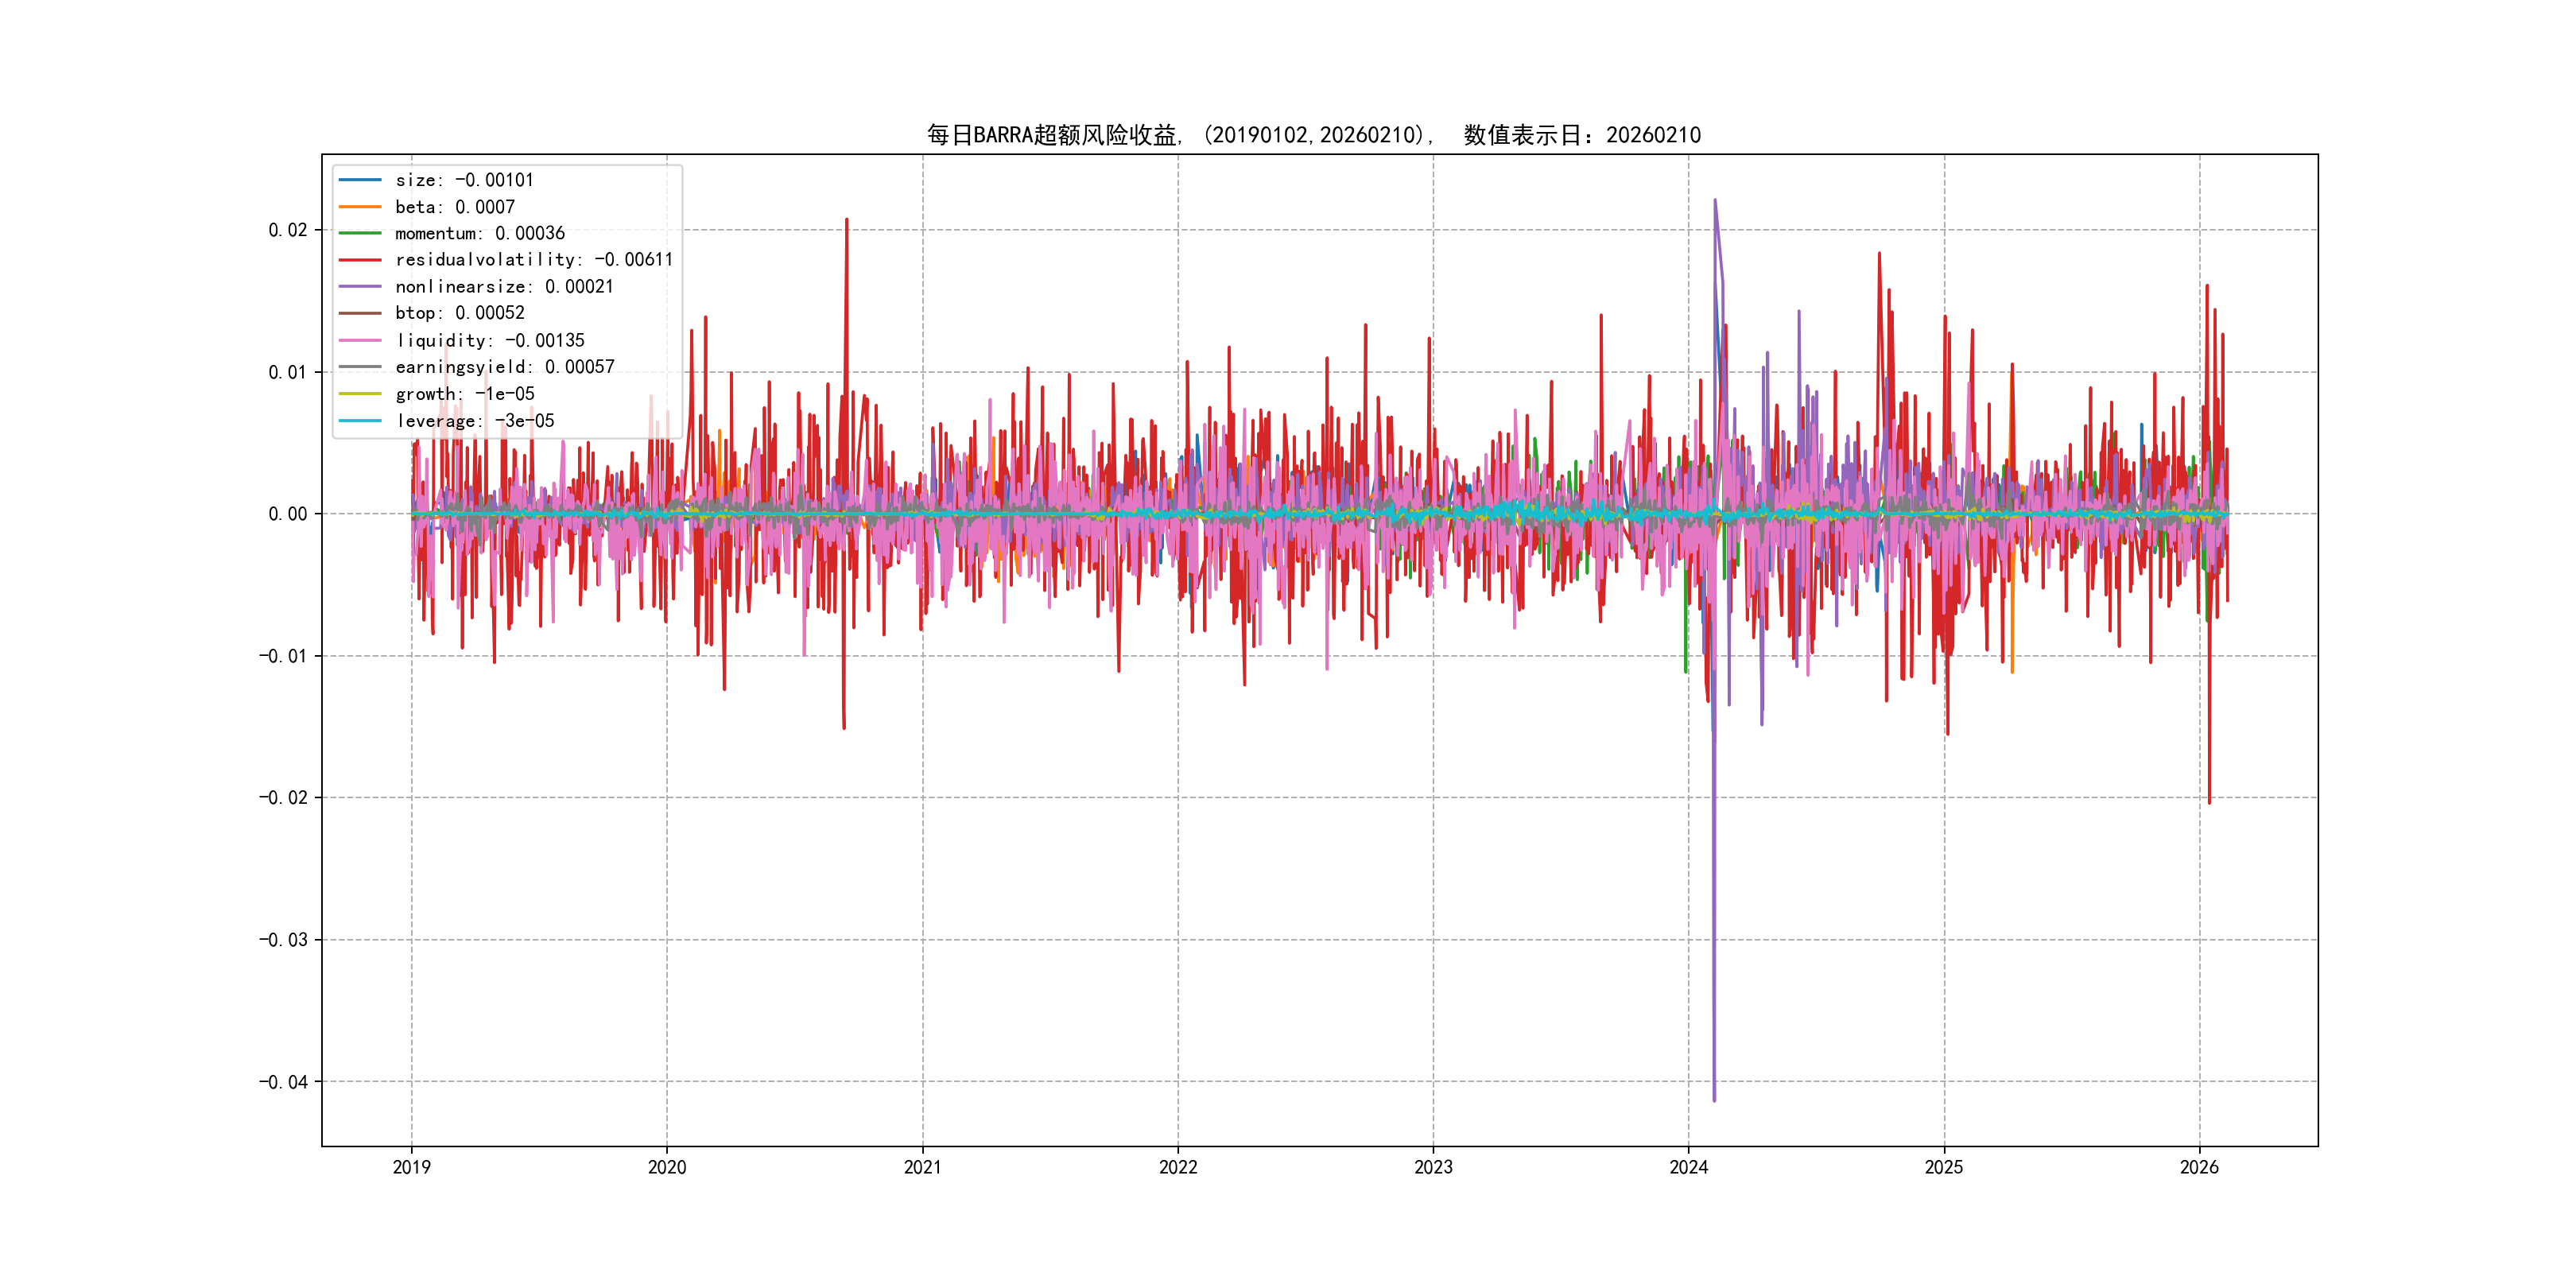
Task: Click the 2026 x-axis tick label
Action: click(x=2199, y=1167)
